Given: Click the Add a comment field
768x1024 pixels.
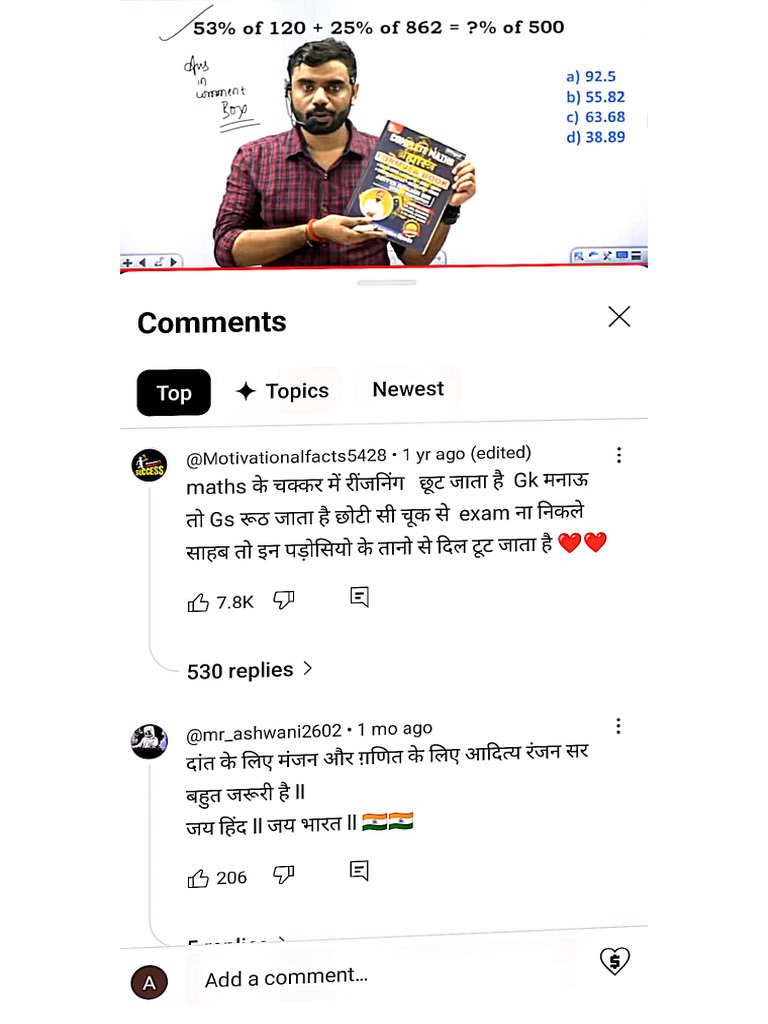Looking at the screenshot, I should (381, 978).
